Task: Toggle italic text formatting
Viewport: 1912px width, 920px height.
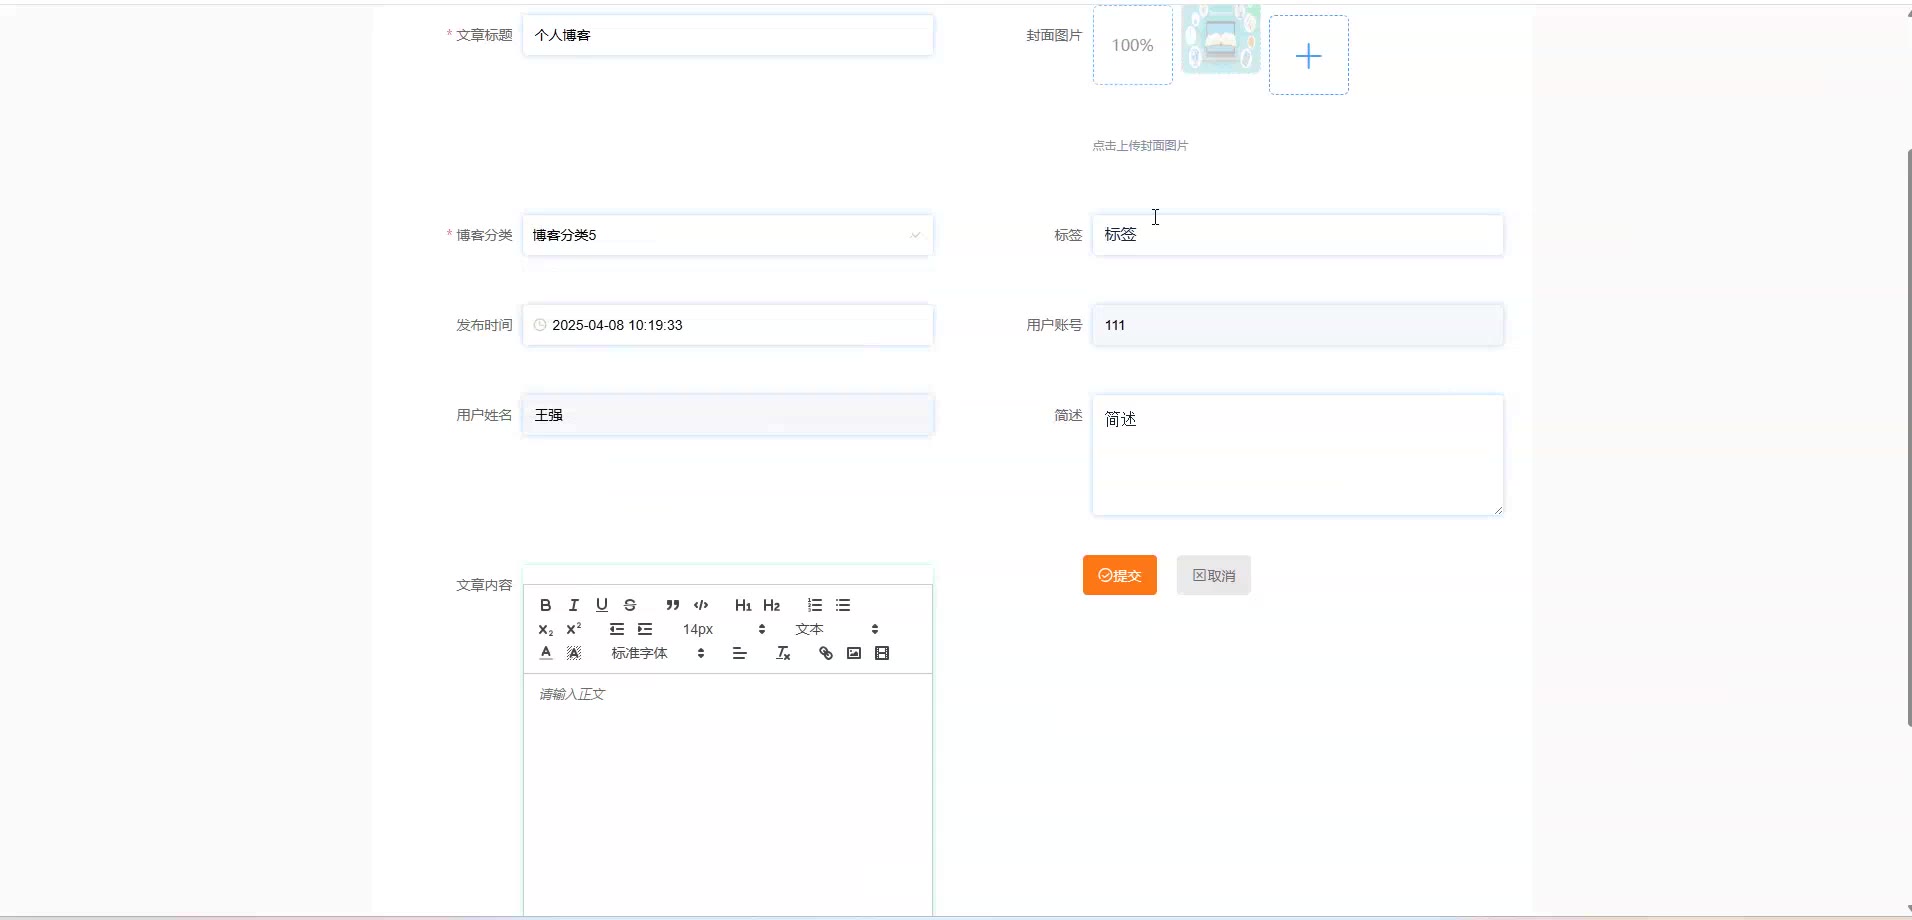Action: (x=573, y=605)
